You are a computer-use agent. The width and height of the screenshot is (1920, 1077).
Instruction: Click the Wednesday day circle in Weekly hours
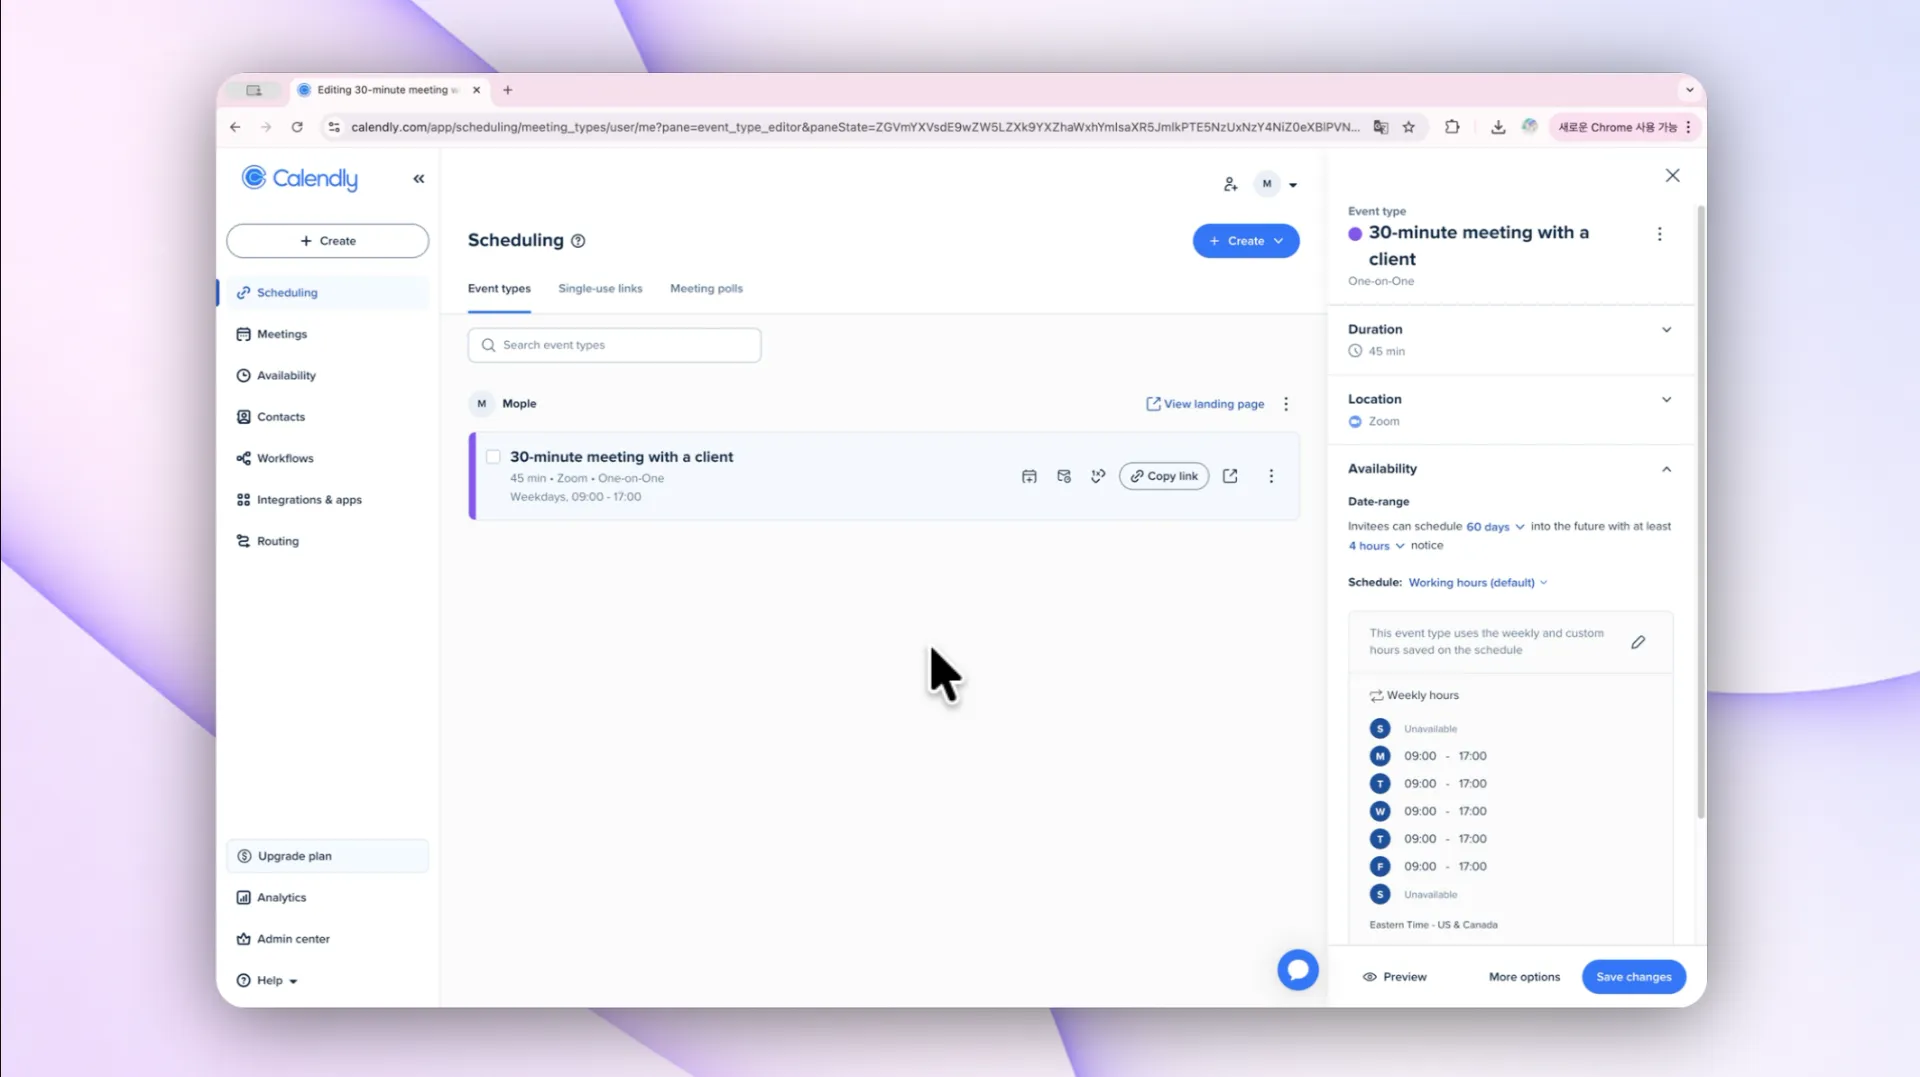pos(1380,811)
